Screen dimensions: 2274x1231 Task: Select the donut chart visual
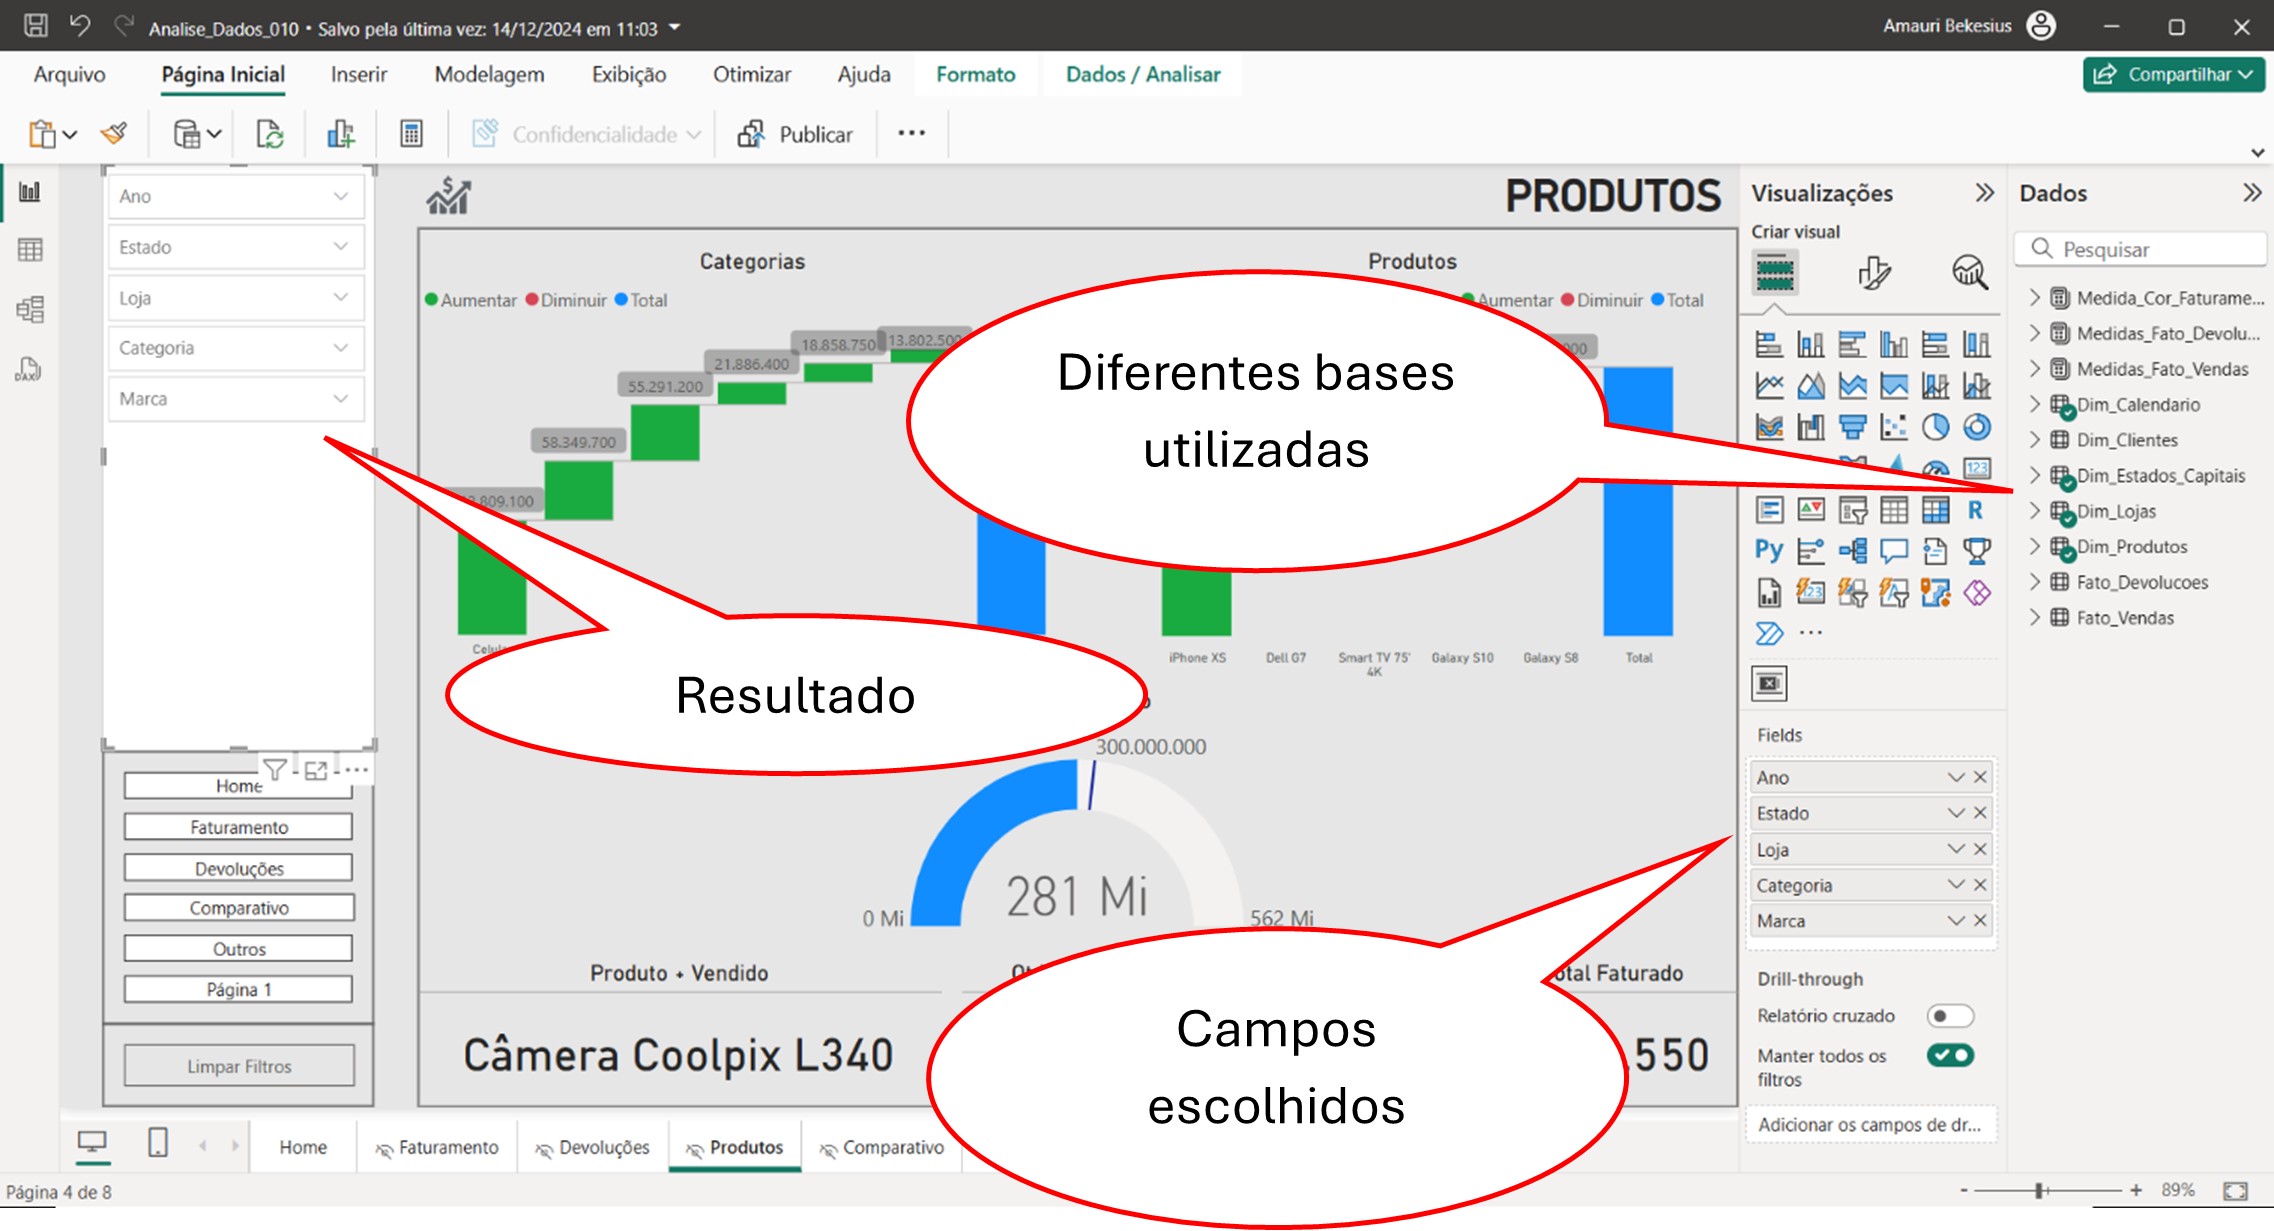1977,427
